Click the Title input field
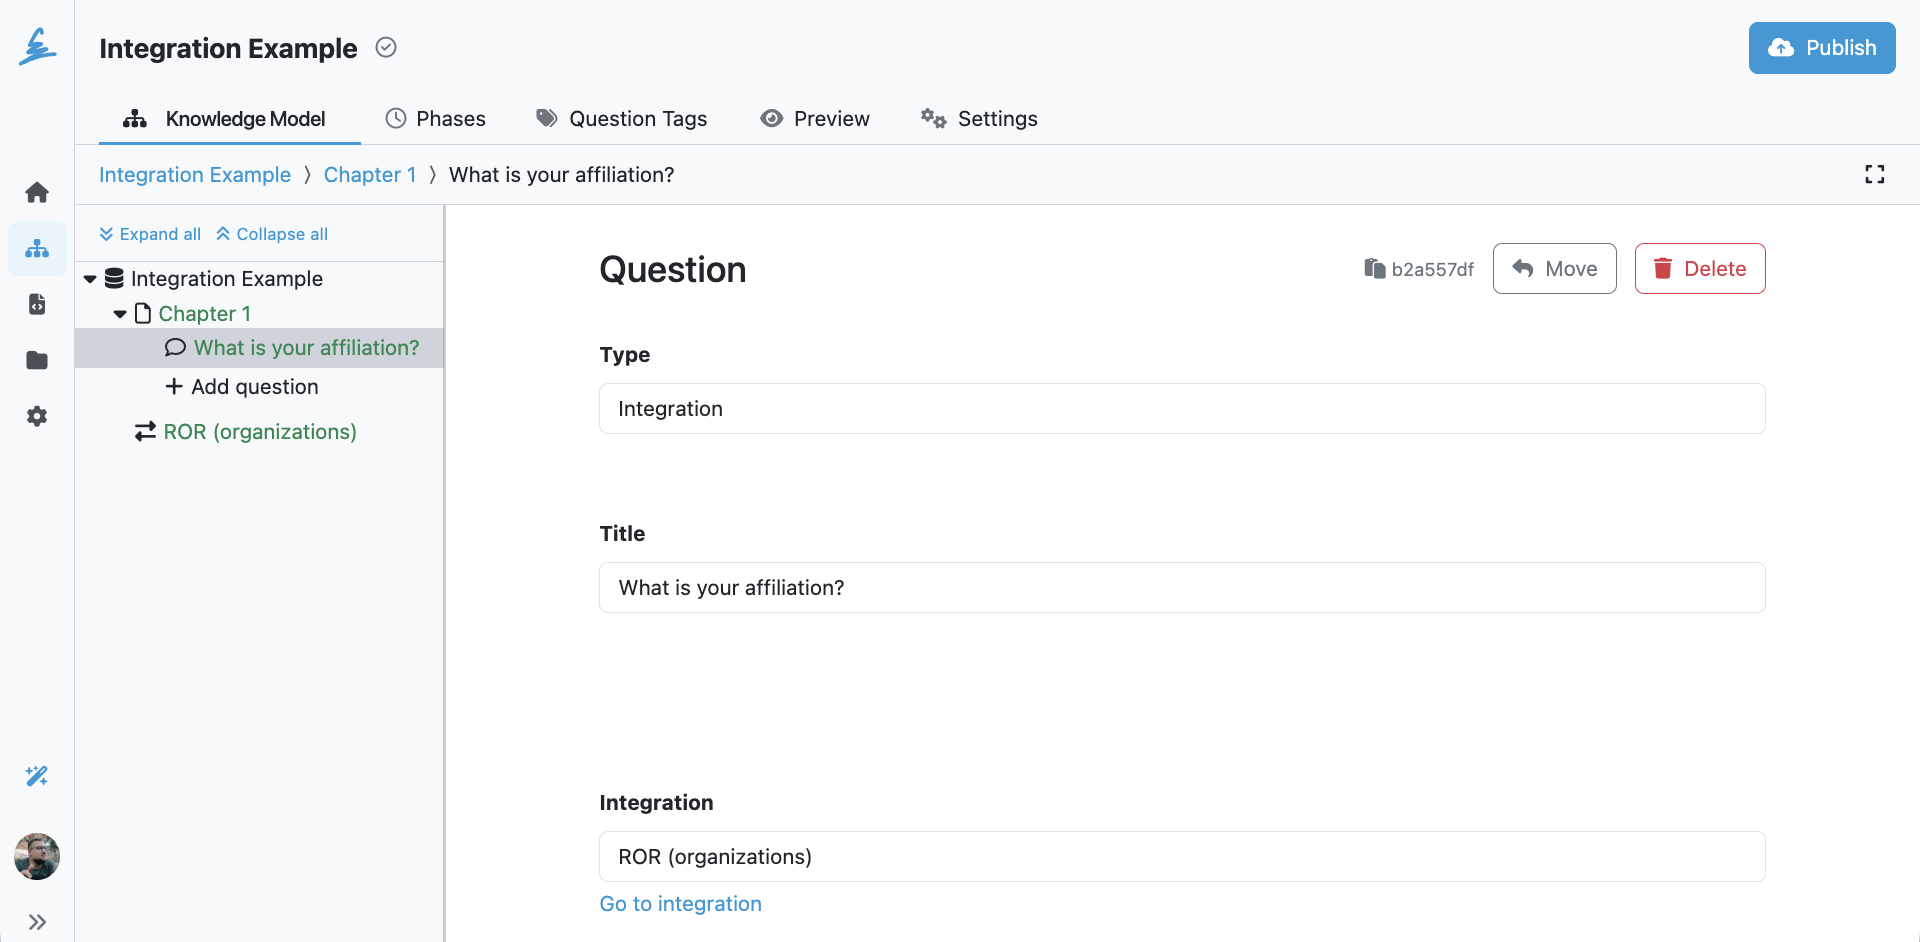 (x=1181, y=587)
